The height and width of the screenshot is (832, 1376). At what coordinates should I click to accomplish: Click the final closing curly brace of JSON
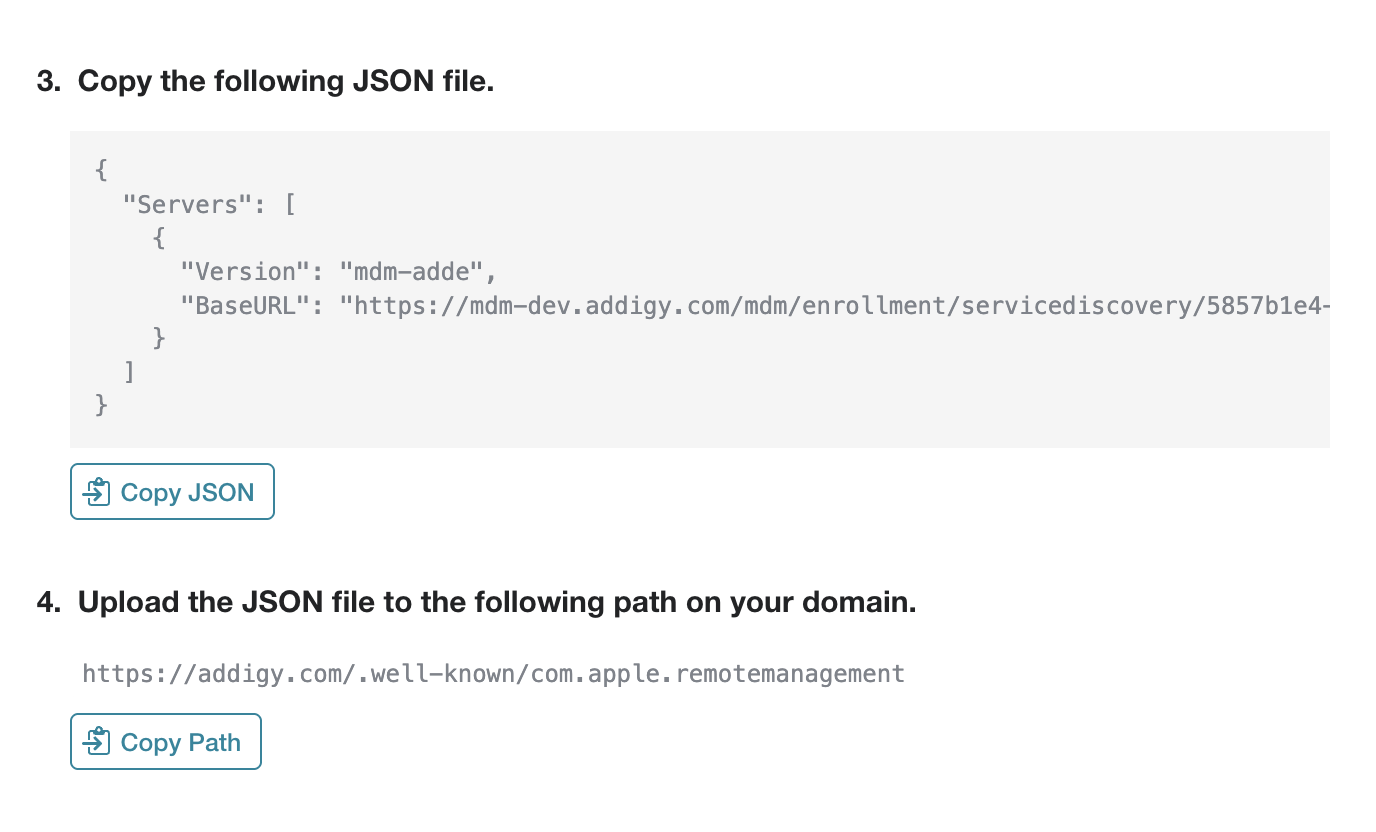coord(101,405)
